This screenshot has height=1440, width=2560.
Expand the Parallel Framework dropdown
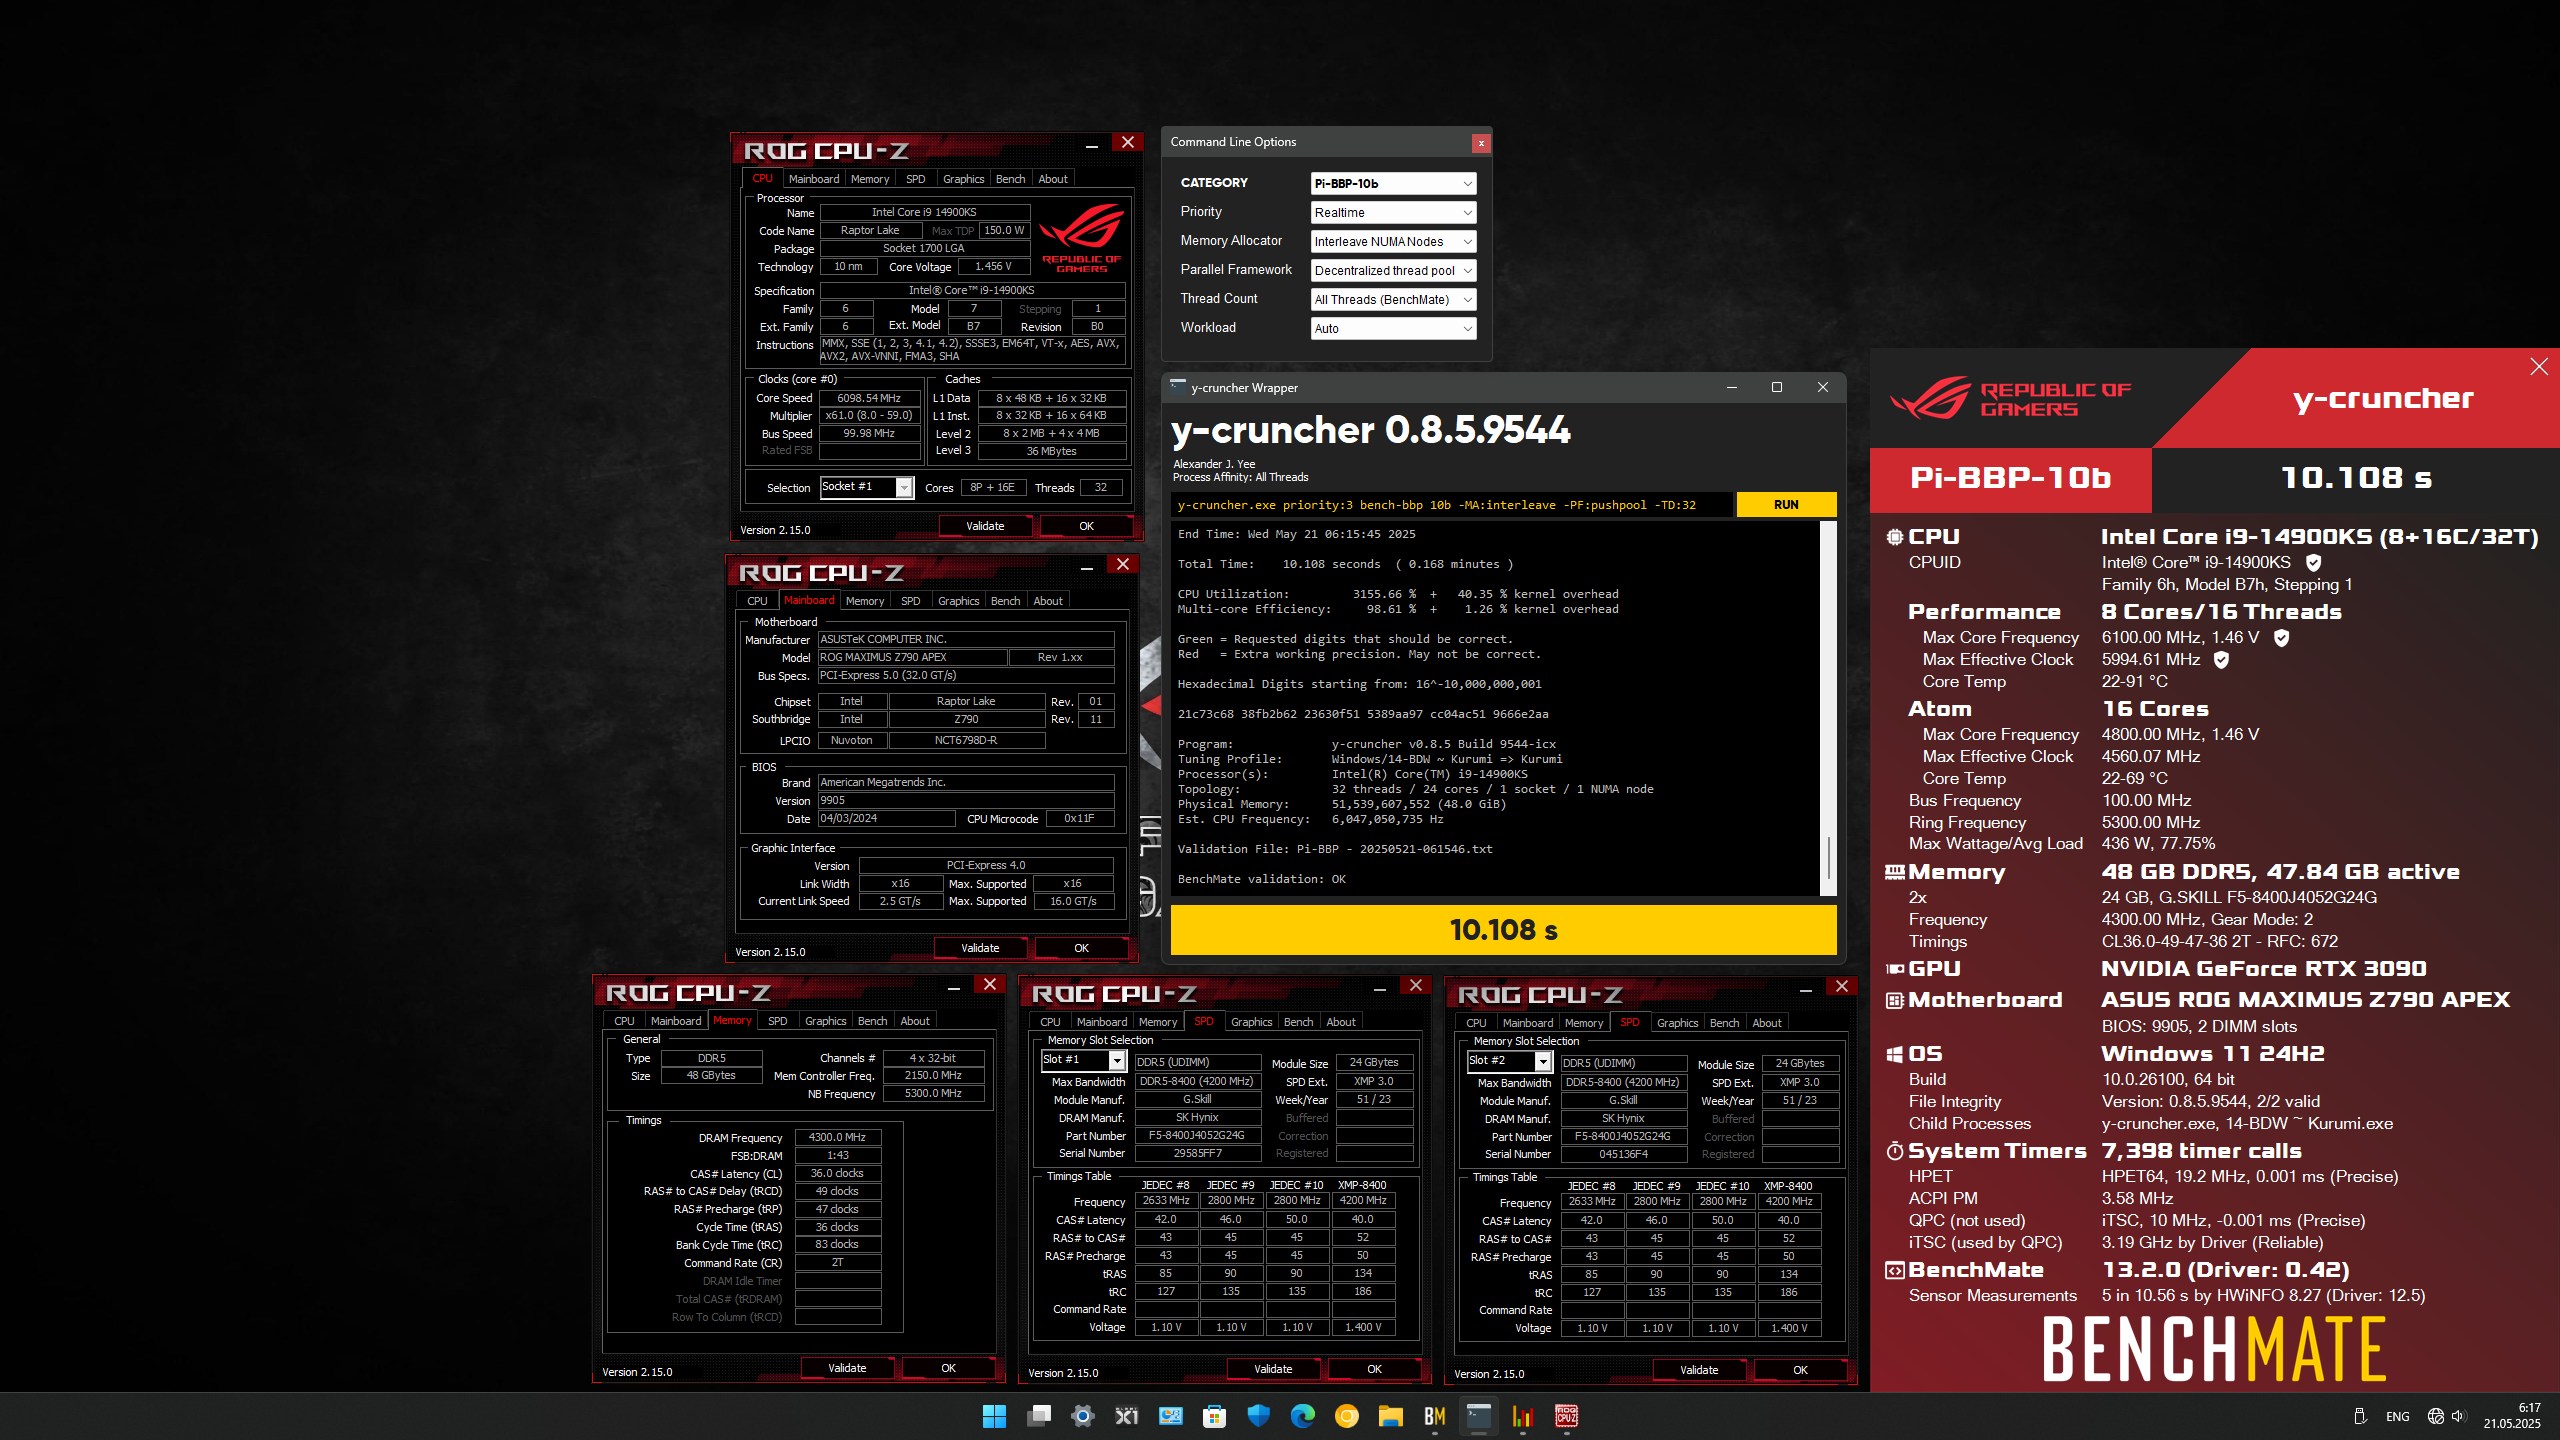pyautogui.click(x=1393, y=271)
